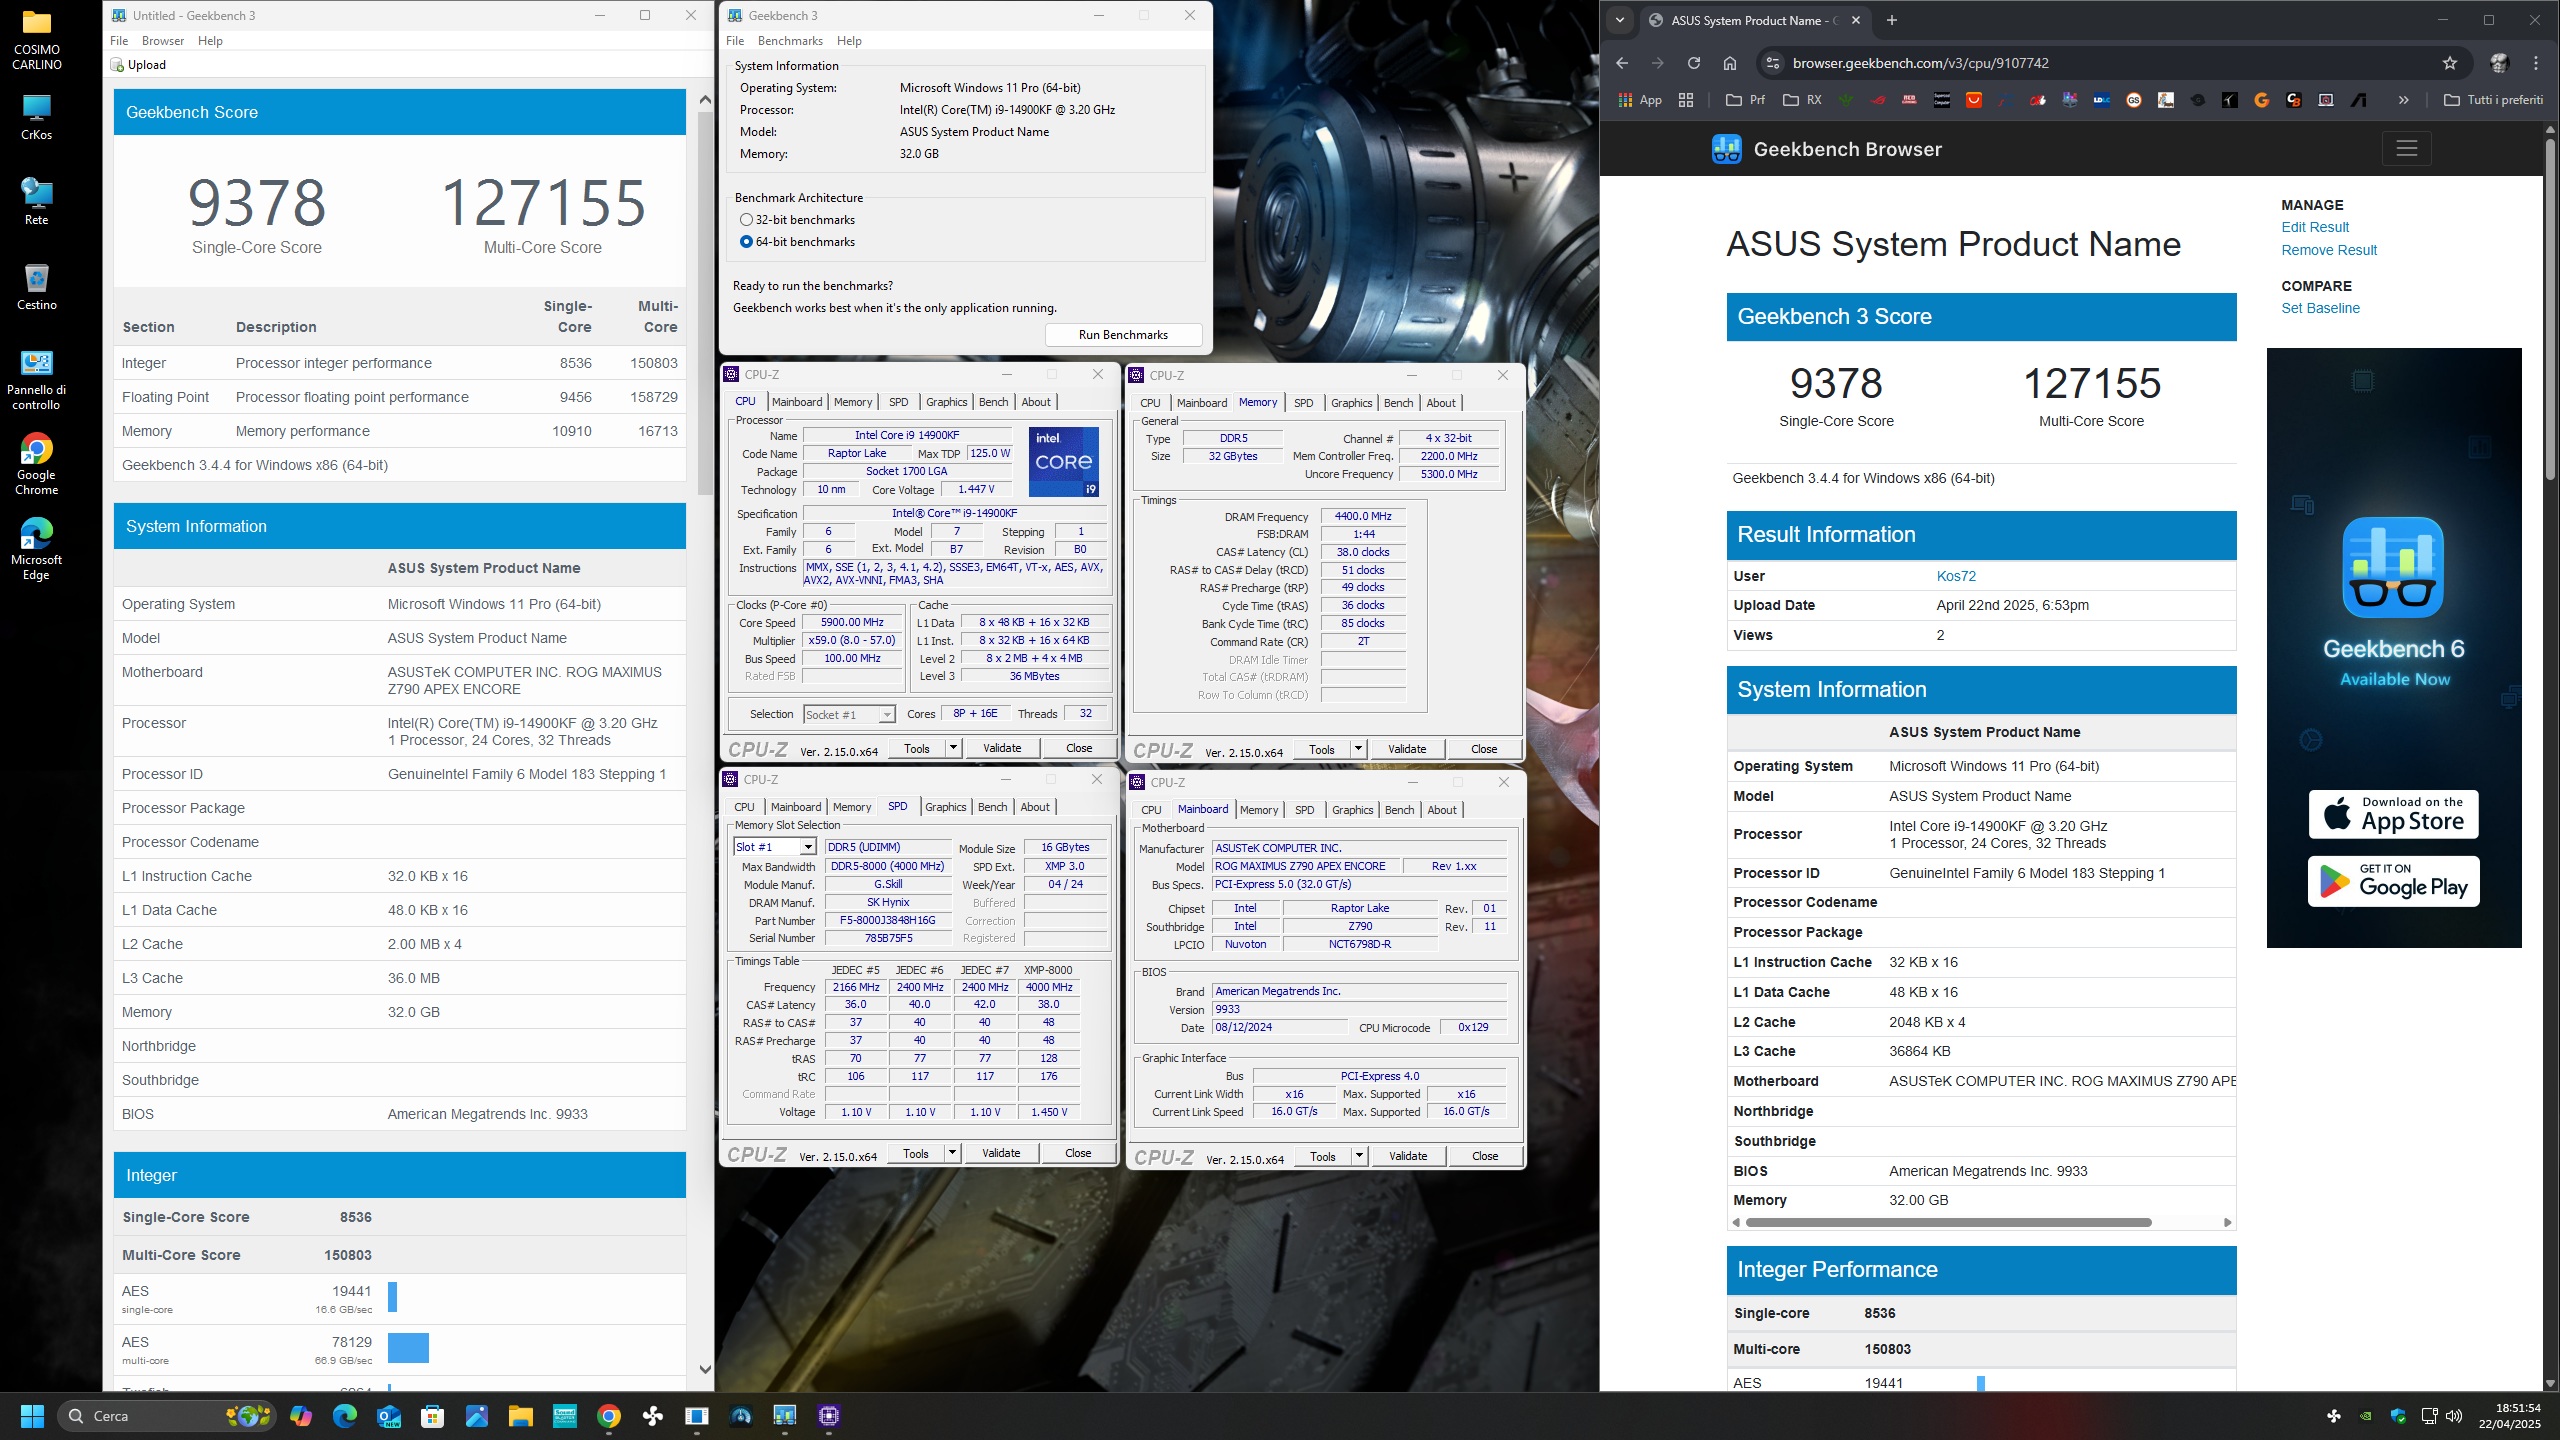Click Download on the App Store badge
Screen dimensions: 2560x1440
point(2393,814)
